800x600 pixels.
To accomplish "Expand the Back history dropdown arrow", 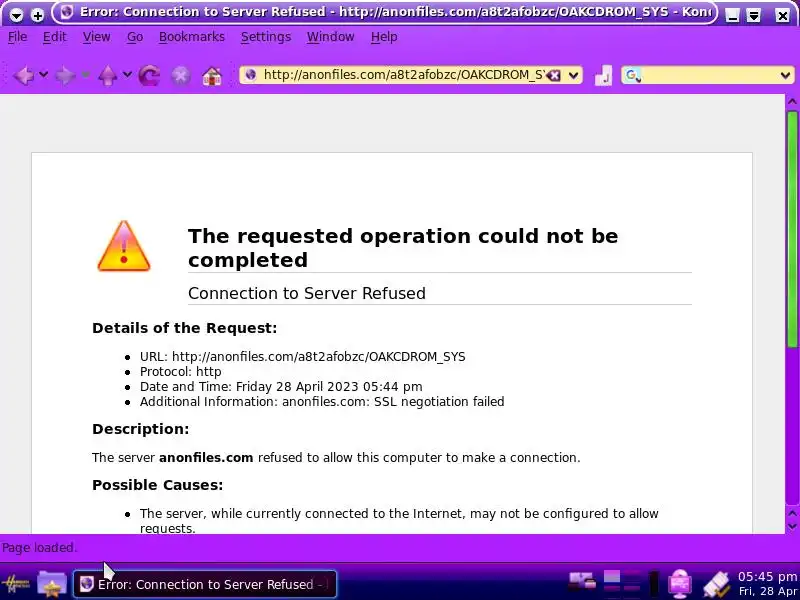I will coord(43,75).
